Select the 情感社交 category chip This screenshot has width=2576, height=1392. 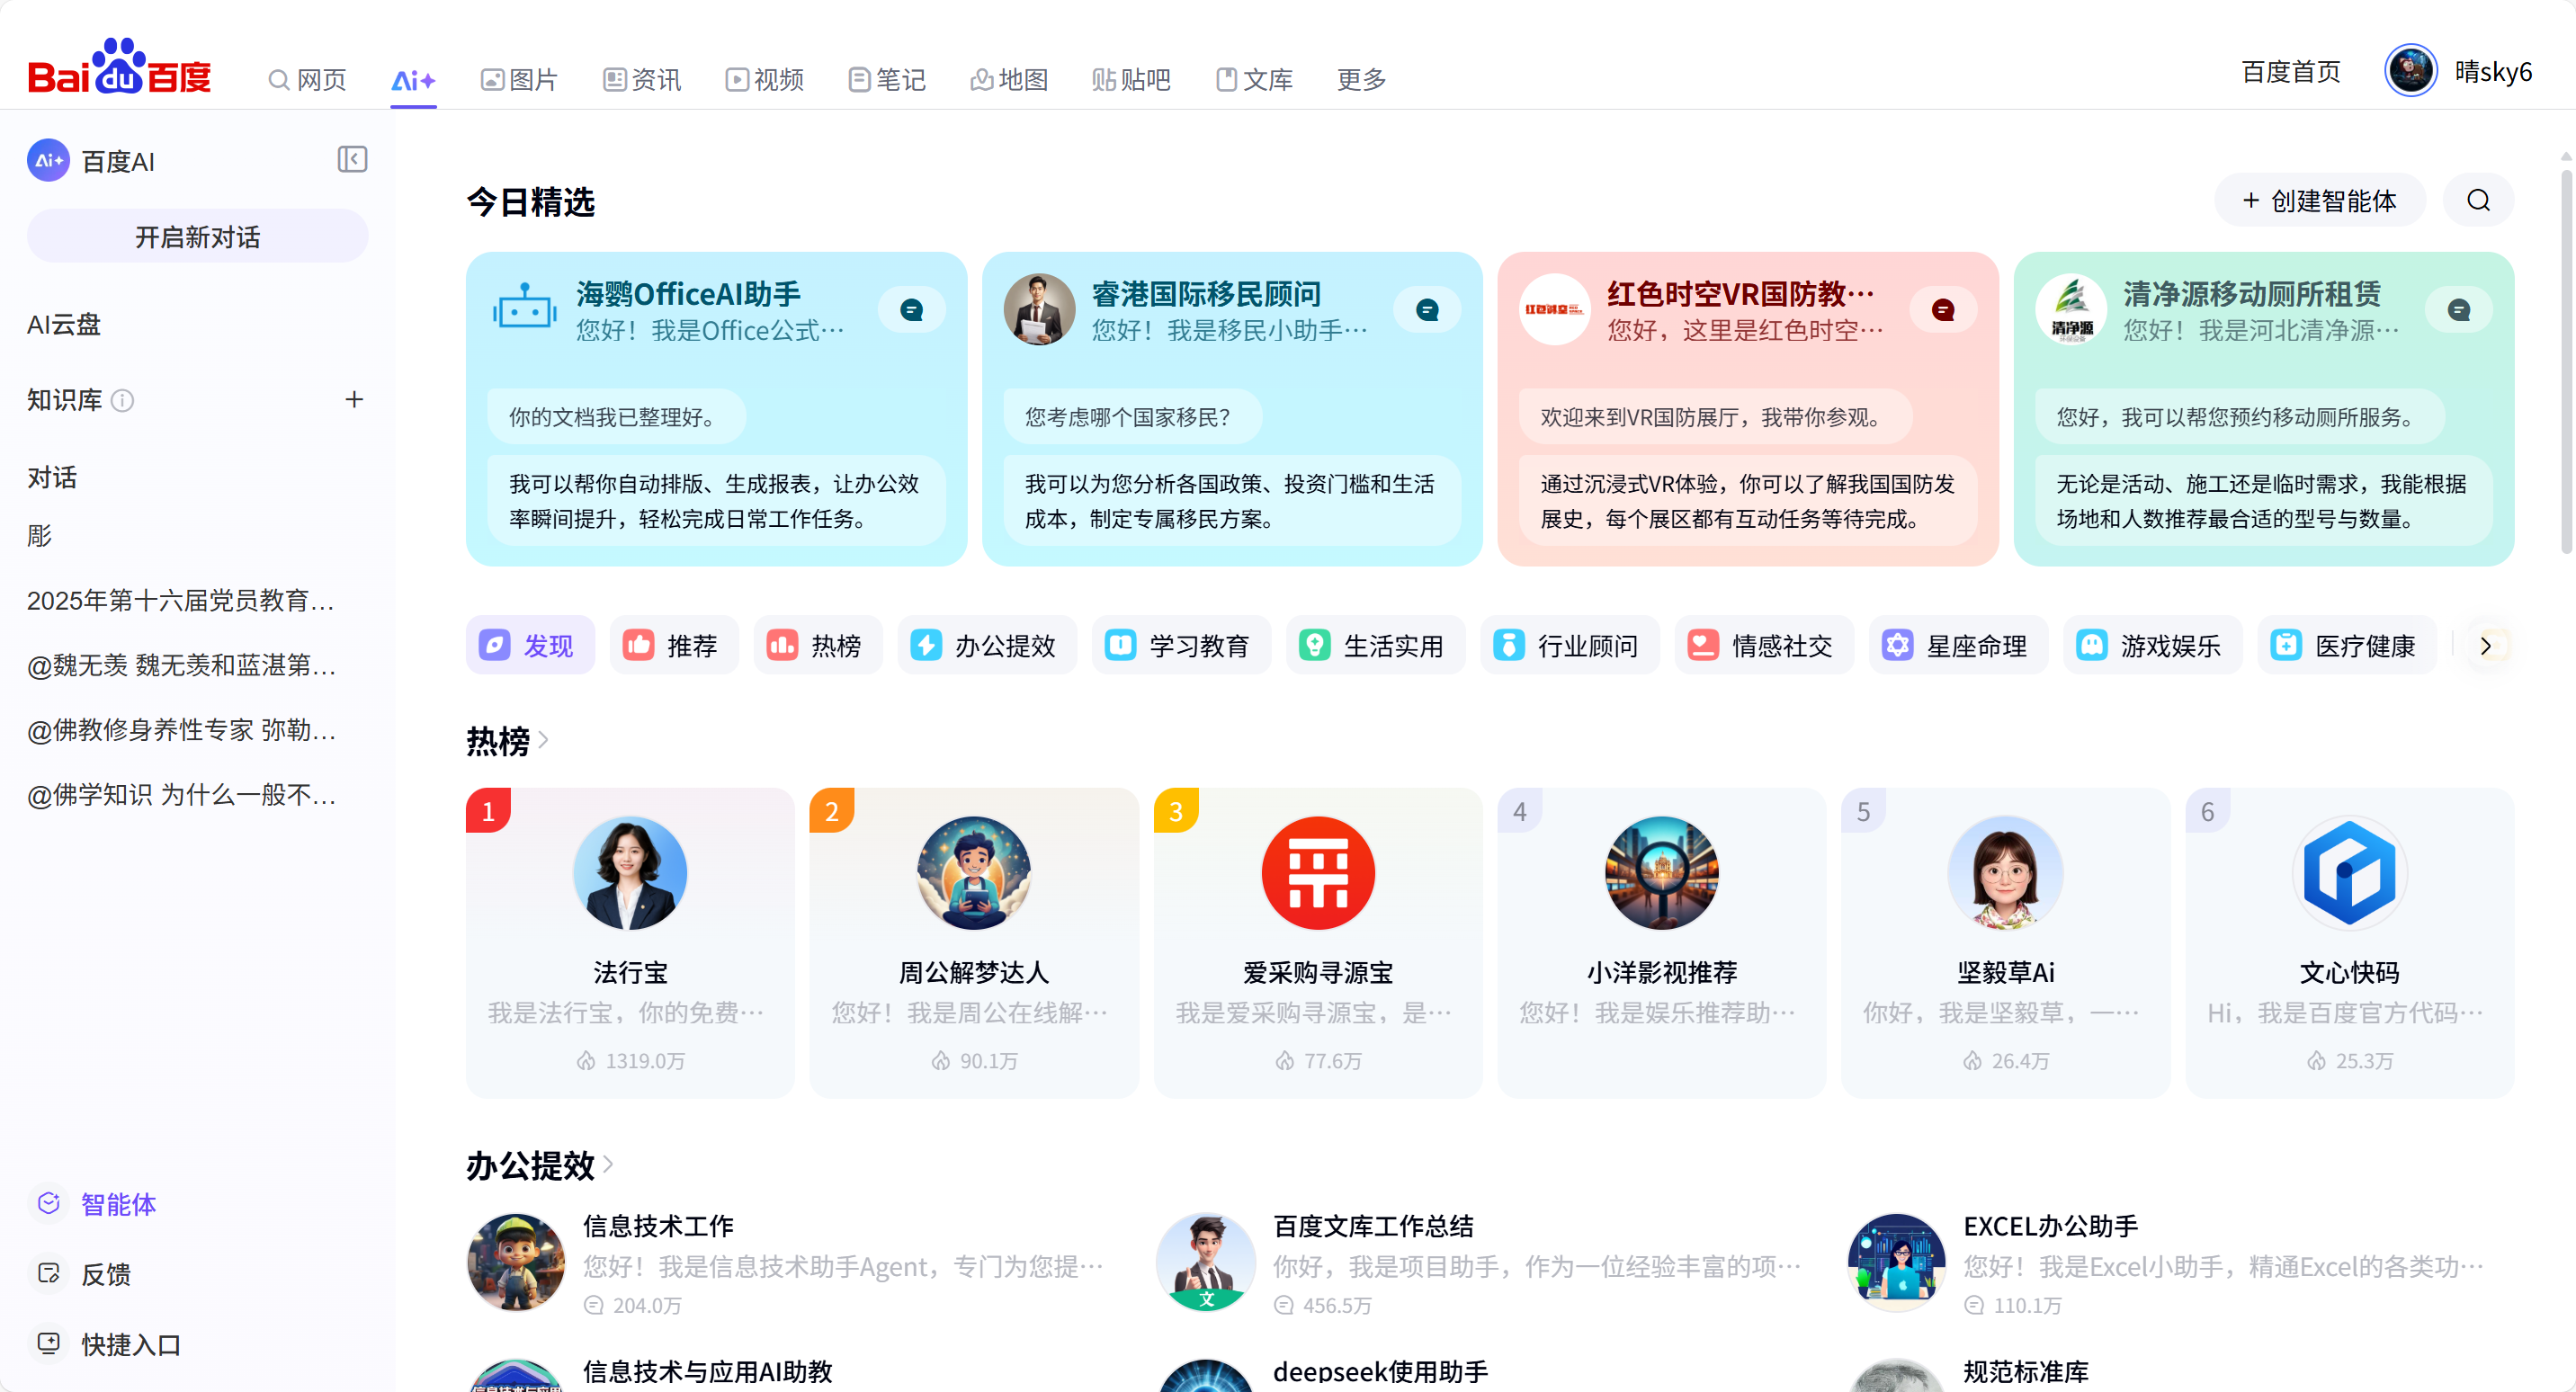tap(1763, 645)
